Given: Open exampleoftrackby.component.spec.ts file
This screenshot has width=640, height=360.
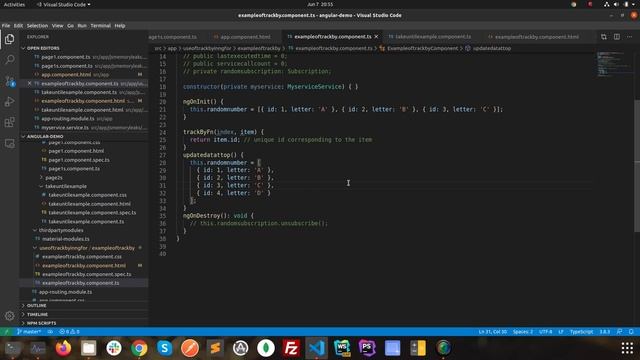Looking at the screenshot, I should tap(87, 274).
